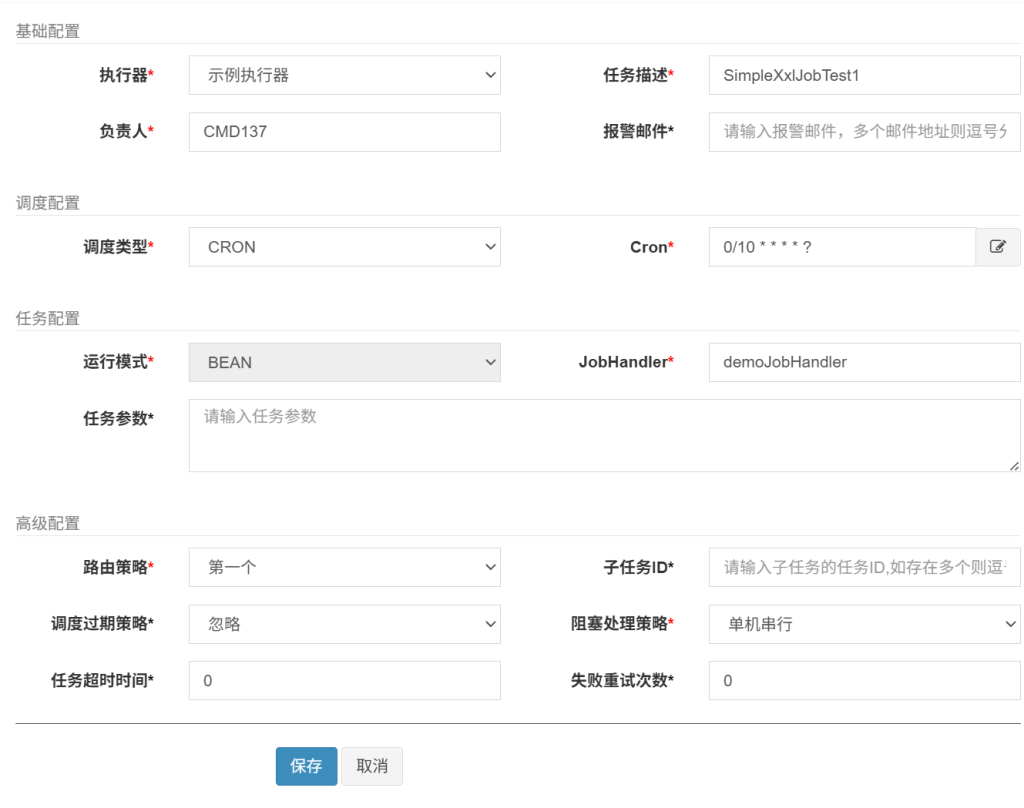Image resolution: width=1024 pixels, height=808 pixels.
Task: Click the 负责人 text field
Action: (344, 131)
